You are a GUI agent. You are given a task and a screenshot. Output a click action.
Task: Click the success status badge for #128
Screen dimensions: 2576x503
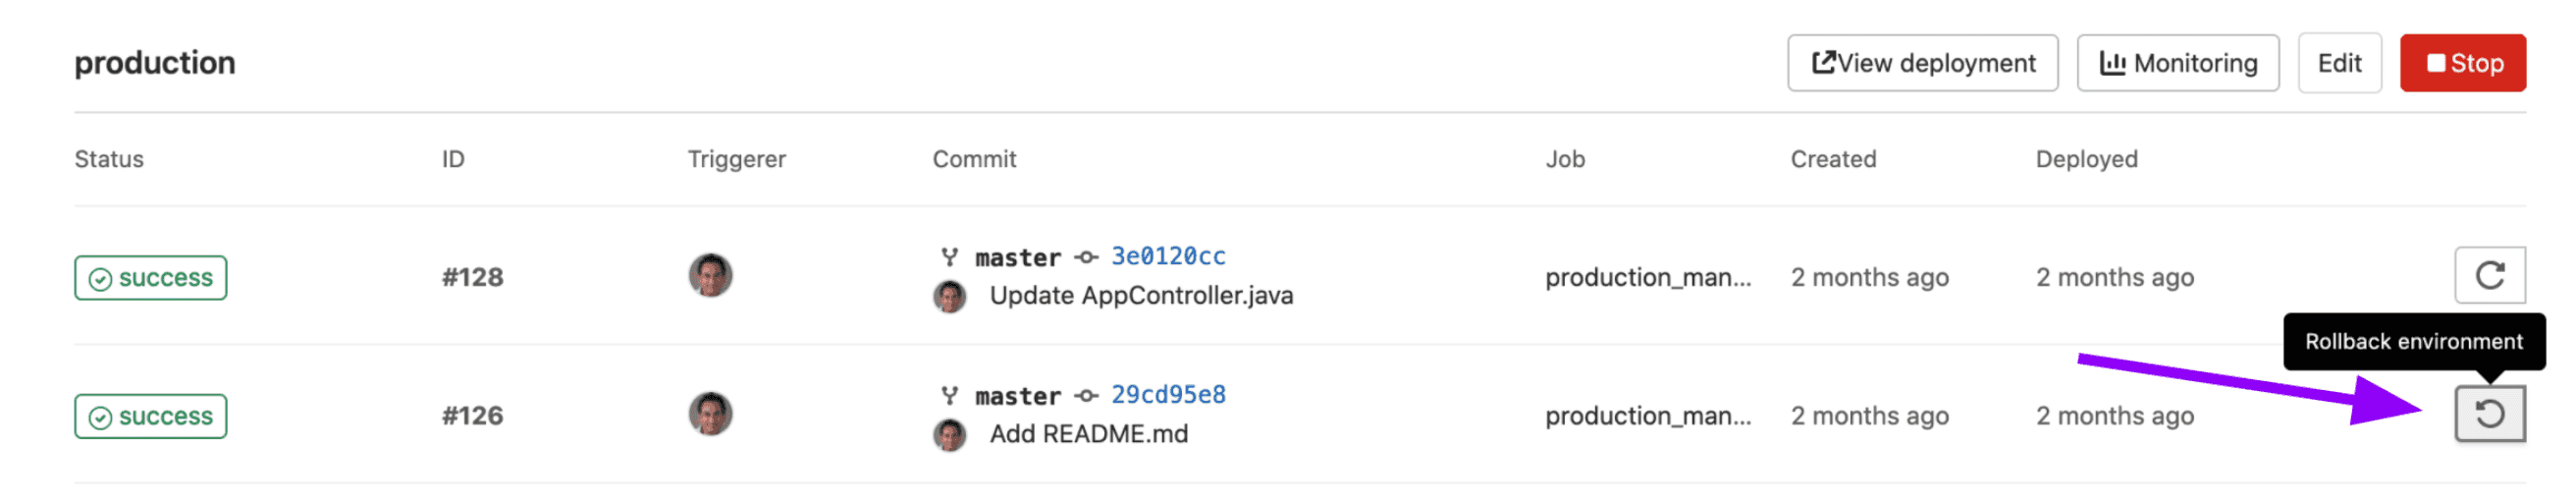click(151, 278)
